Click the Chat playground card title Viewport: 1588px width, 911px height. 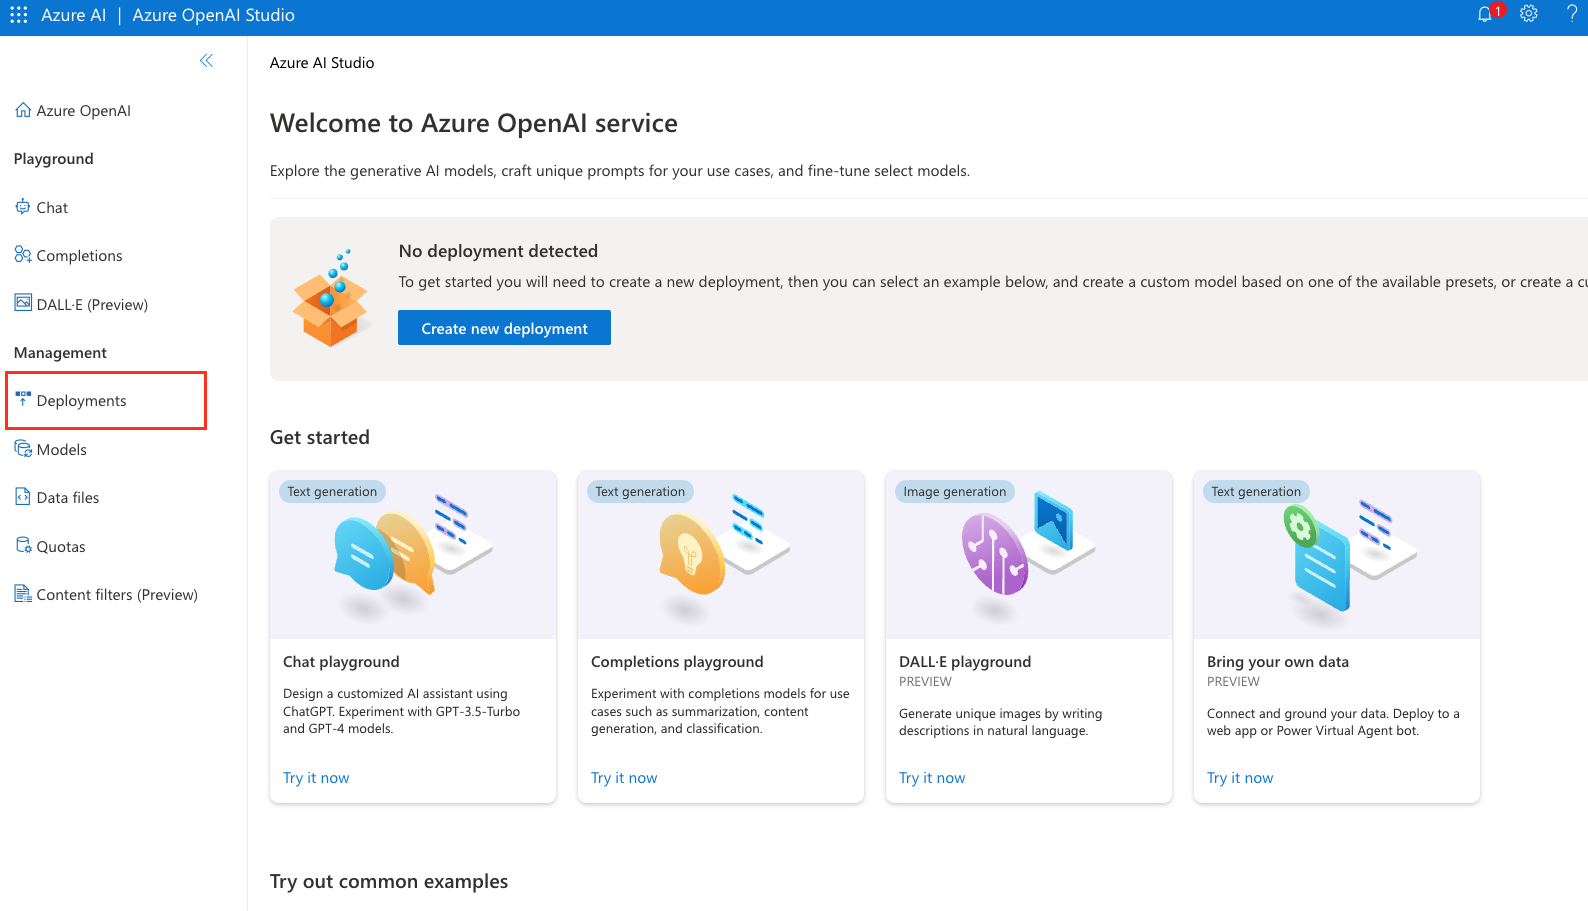tap(341, 662)
